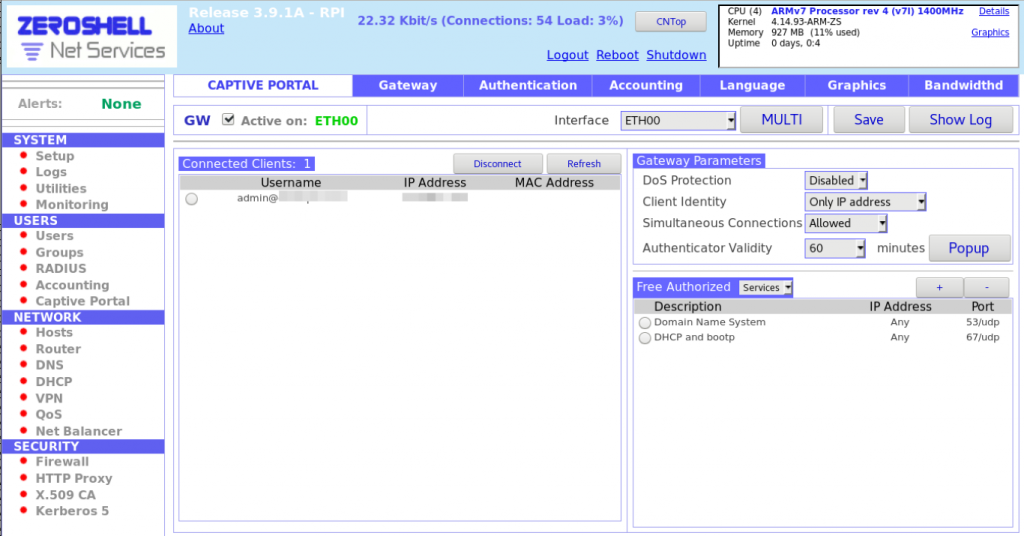The width and height of the screenshot is (1024, 536).
Task: Click the MULTI button
Action: [x=782, y=119]
